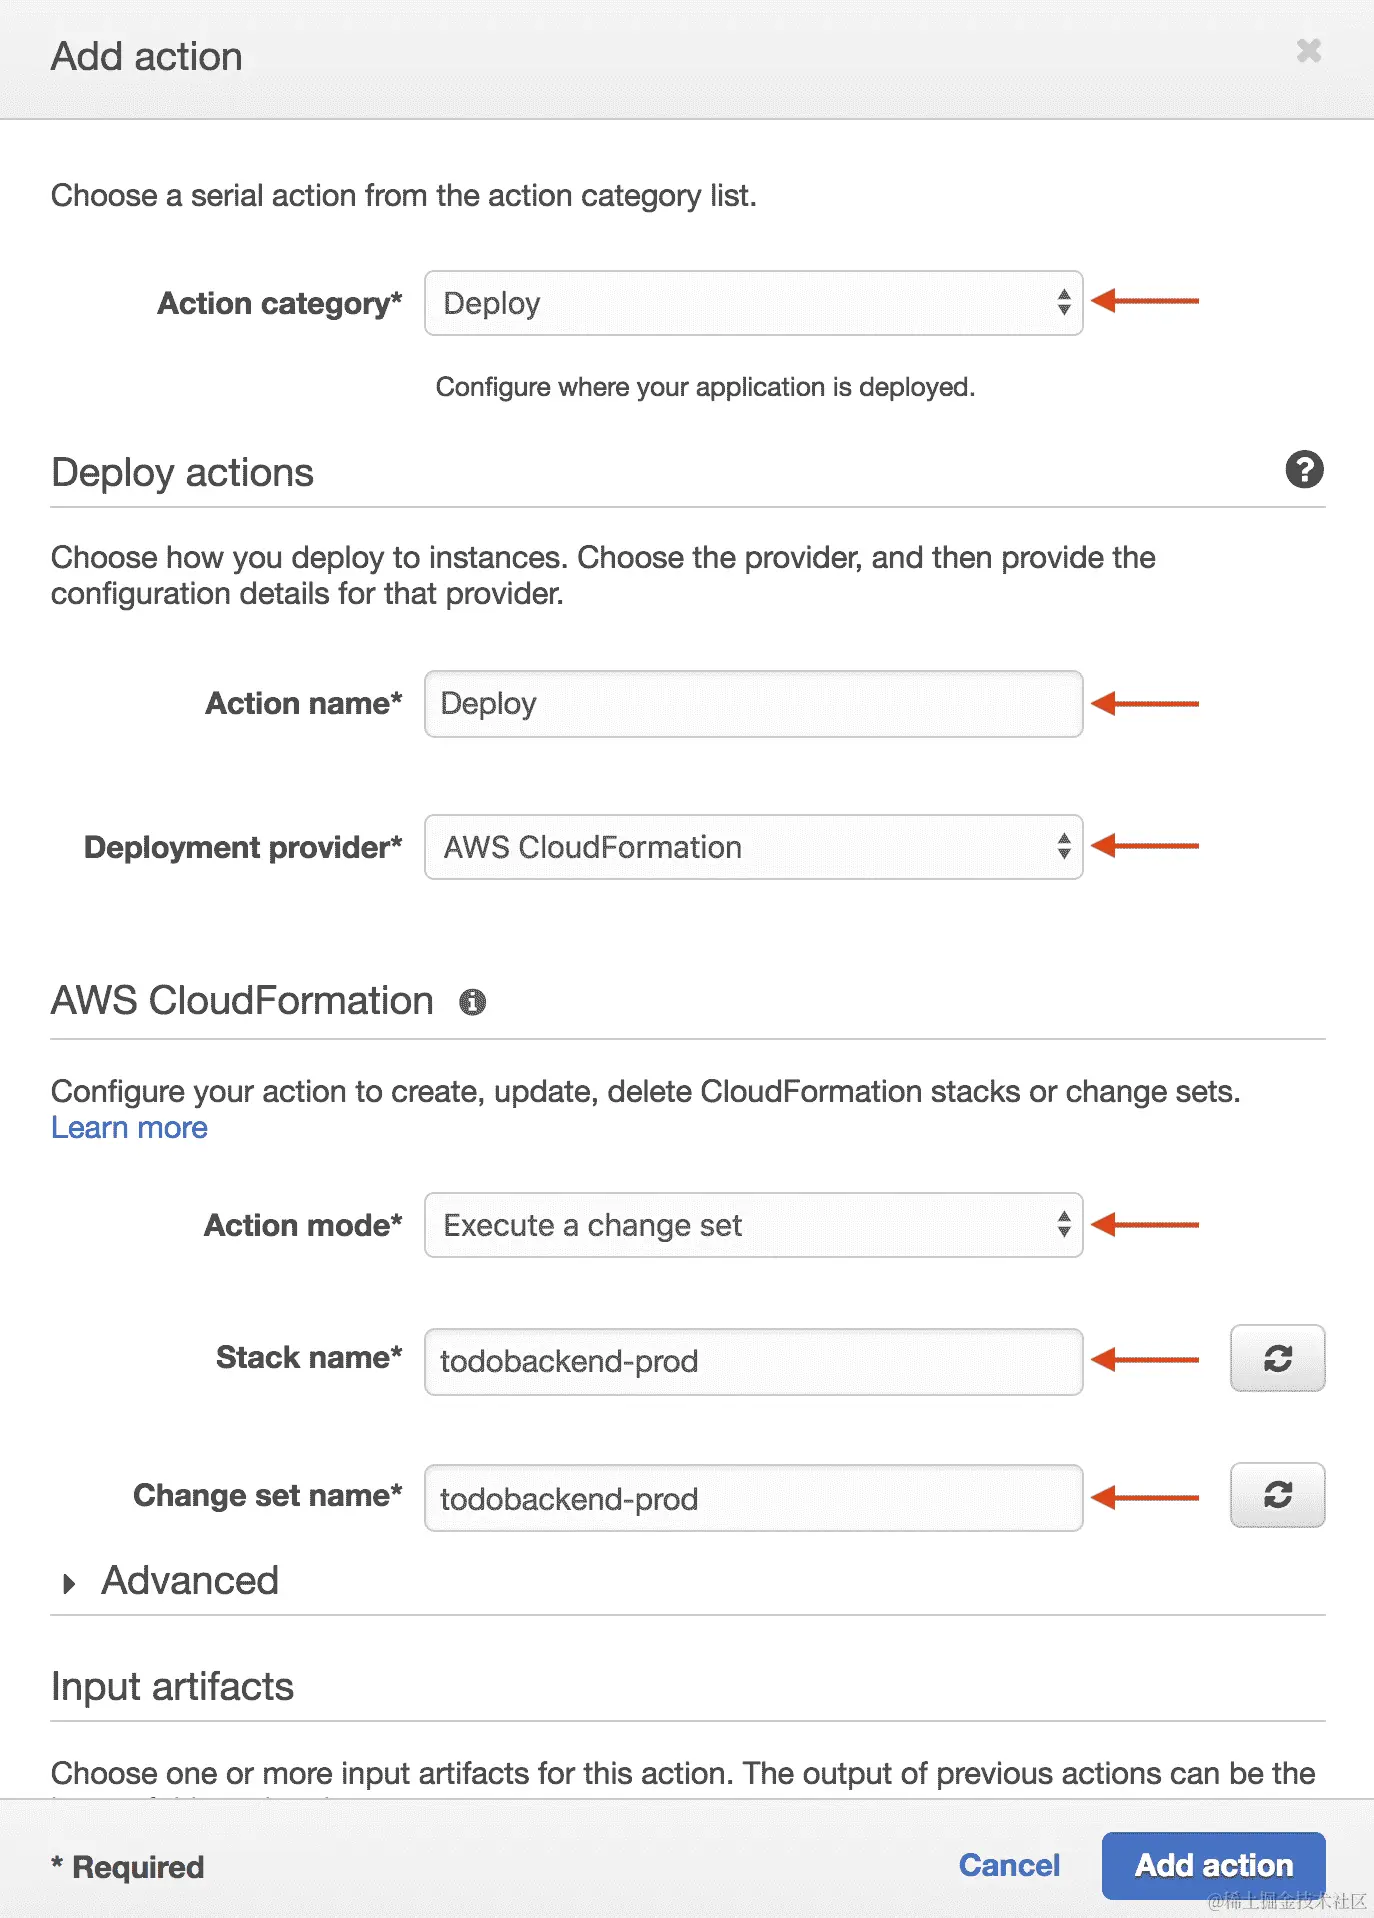Image resolution: width=1374 pixels, height=1918 pixels.
Task: Refresh the Stack name list
Action: coord(1277,1358)
